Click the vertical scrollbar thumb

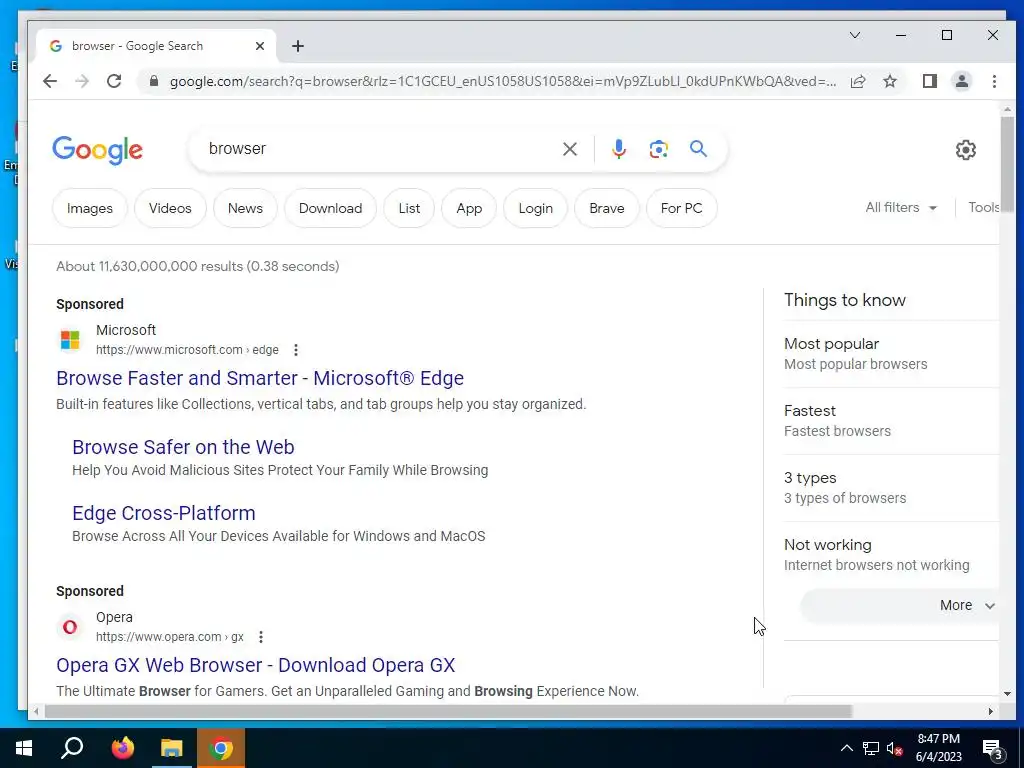pyautogui.click(x=1007, y=165)
